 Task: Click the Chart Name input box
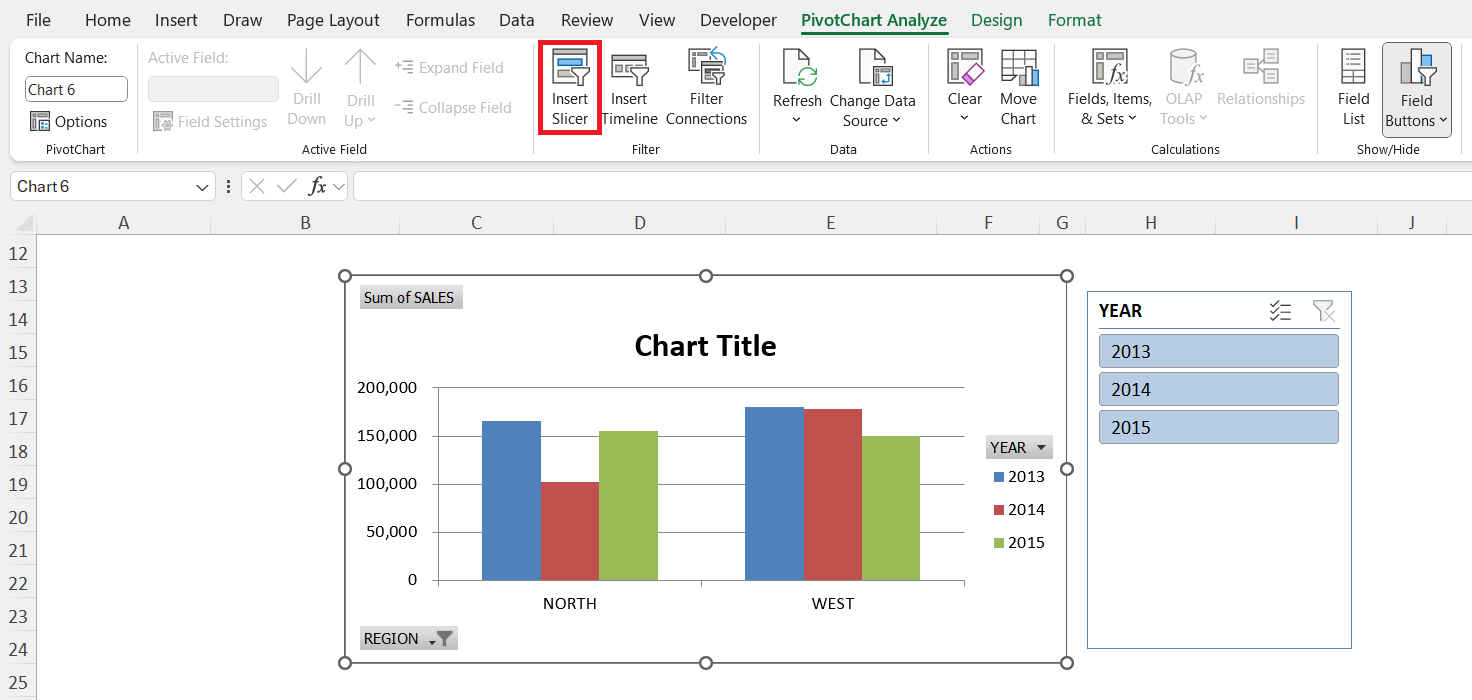tap(76, 89)
